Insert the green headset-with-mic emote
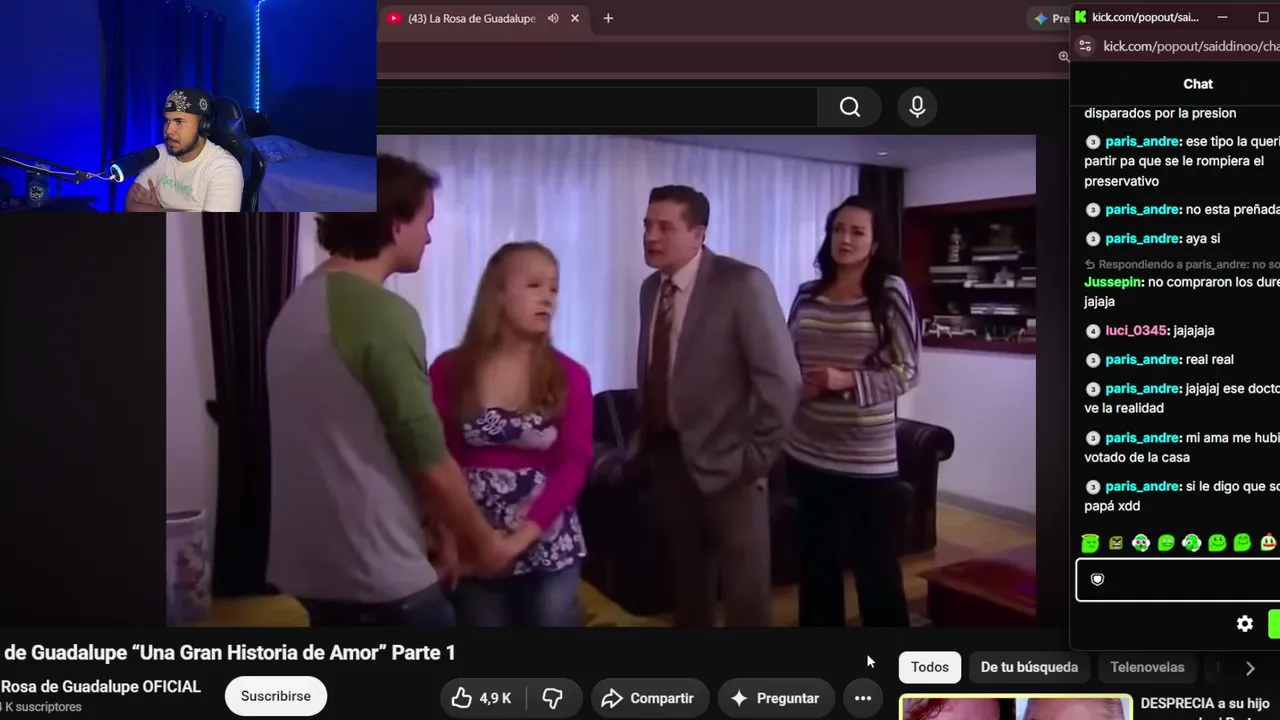This screenshot has width=1280, height=720. click(1192, 543)
